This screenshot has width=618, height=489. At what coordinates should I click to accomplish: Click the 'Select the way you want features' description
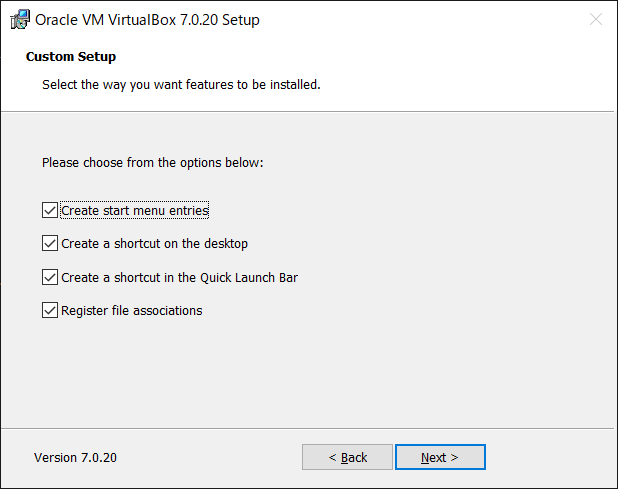[181, 85]
